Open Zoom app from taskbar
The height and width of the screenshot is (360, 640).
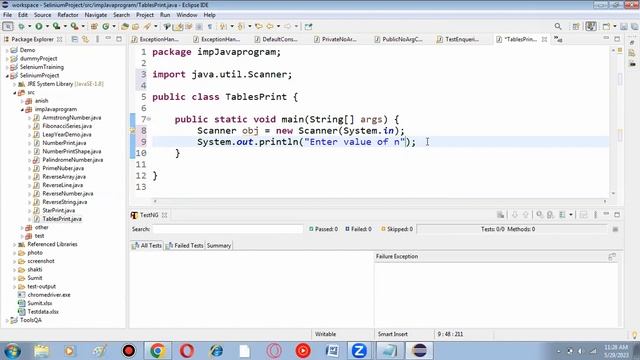tap(359, 351)
